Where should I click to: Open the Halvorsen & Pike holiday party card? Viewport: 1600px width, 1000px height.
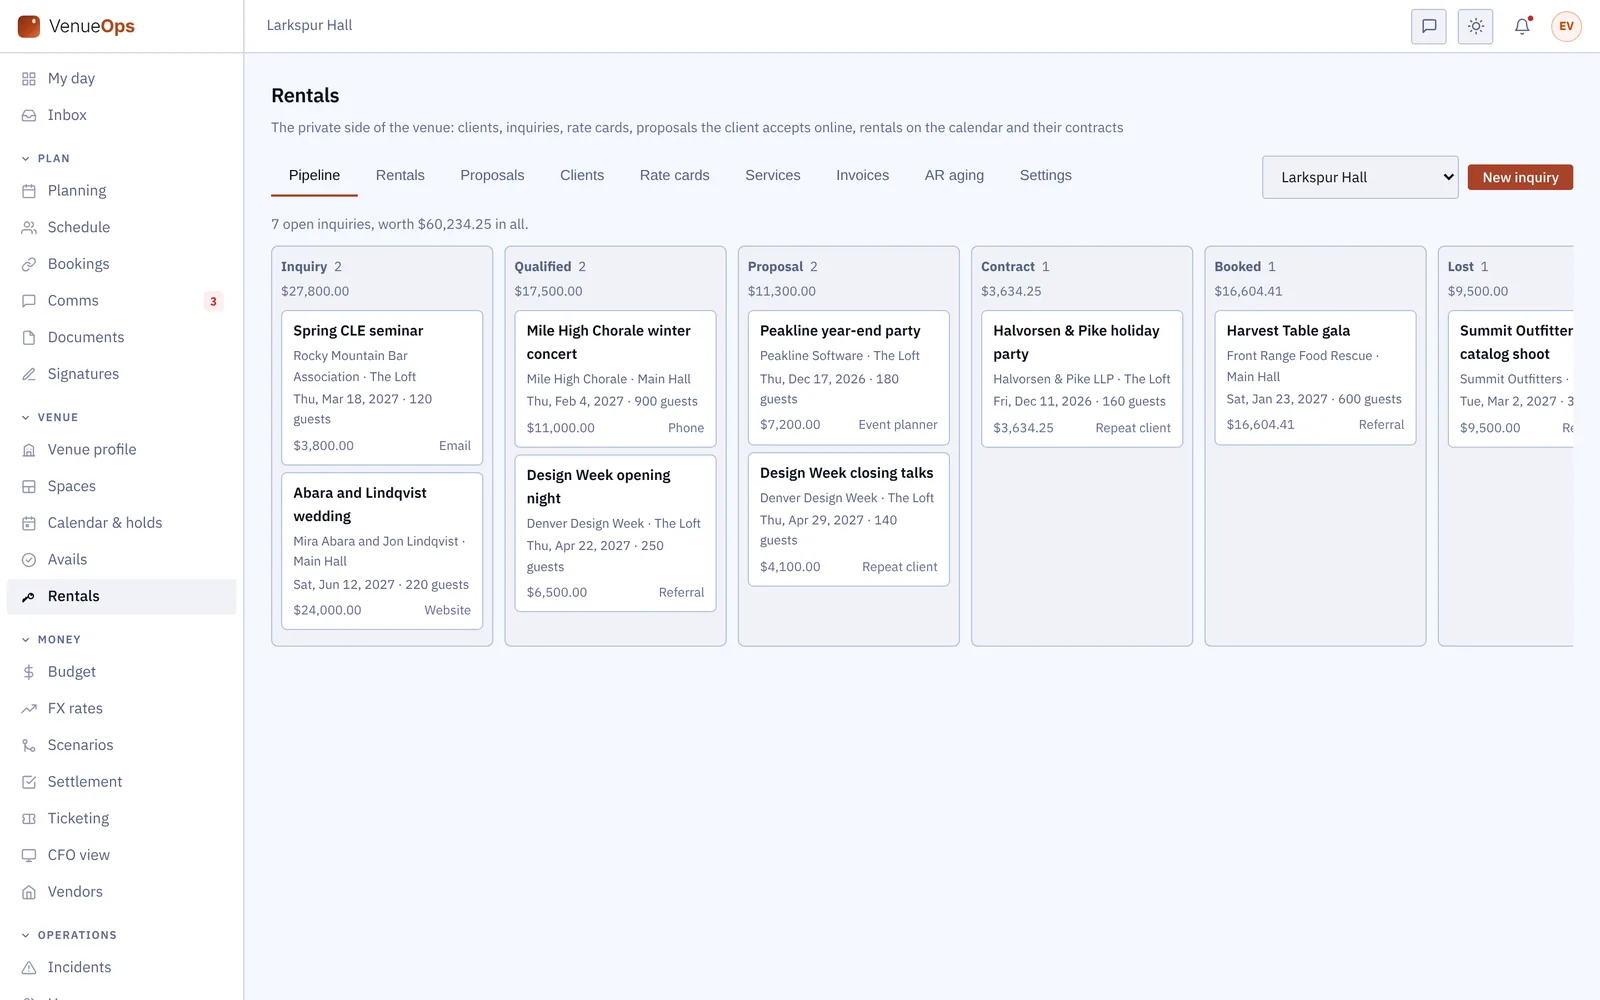point(1082,378)
